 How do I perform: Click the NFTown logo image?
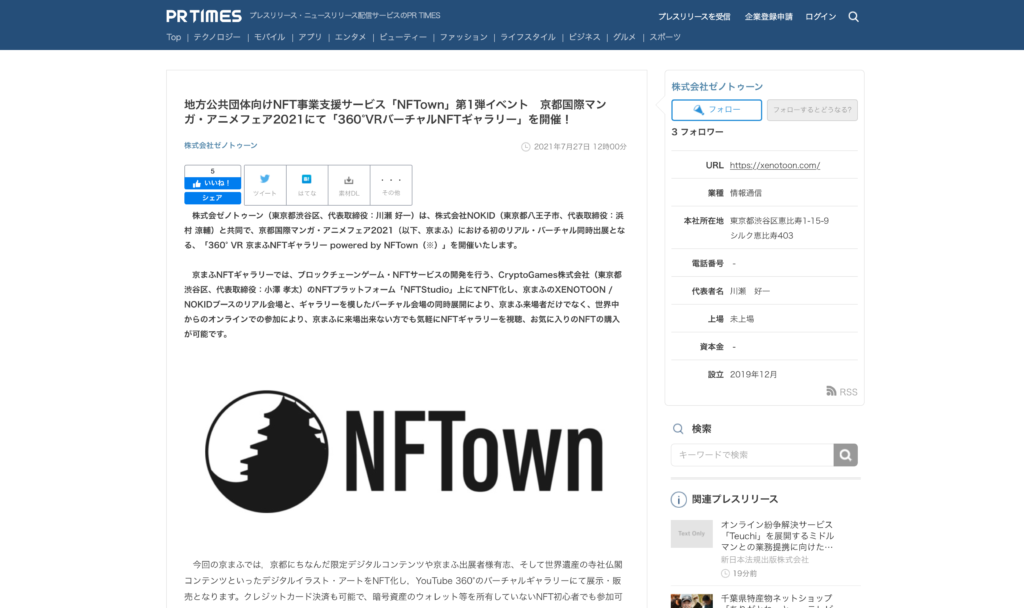point(405,451)
